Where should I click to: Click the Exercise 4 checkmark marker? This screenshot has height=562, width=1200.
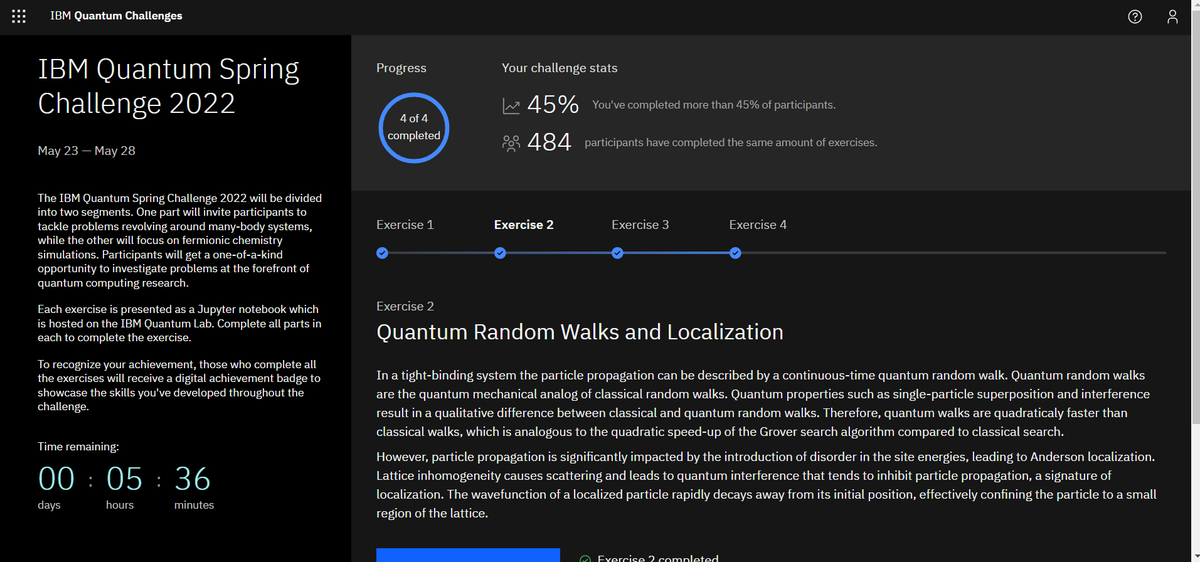click(x=735, y=253)
